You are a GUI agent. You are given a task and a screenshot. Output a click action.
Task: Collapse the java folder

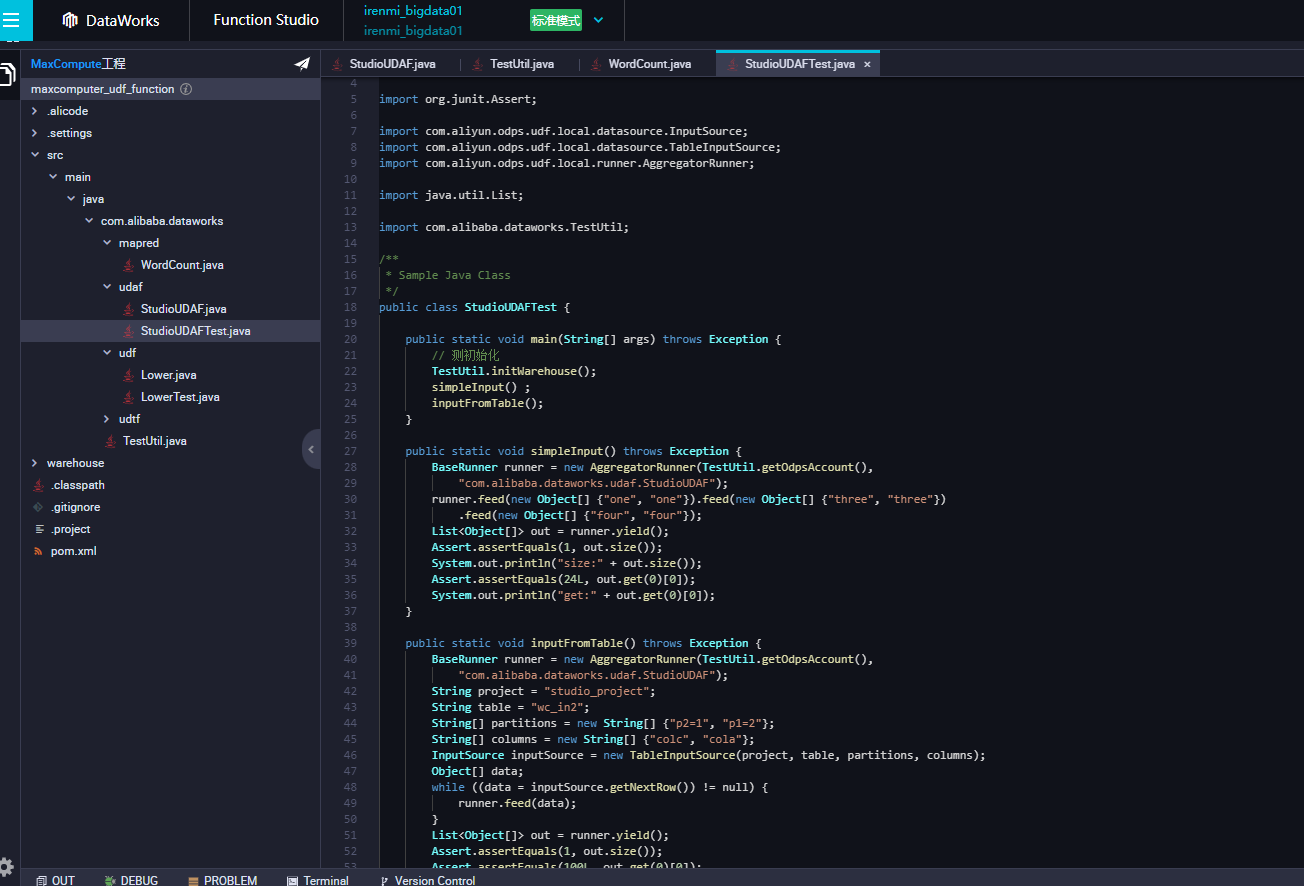click(x=71, y=199)
